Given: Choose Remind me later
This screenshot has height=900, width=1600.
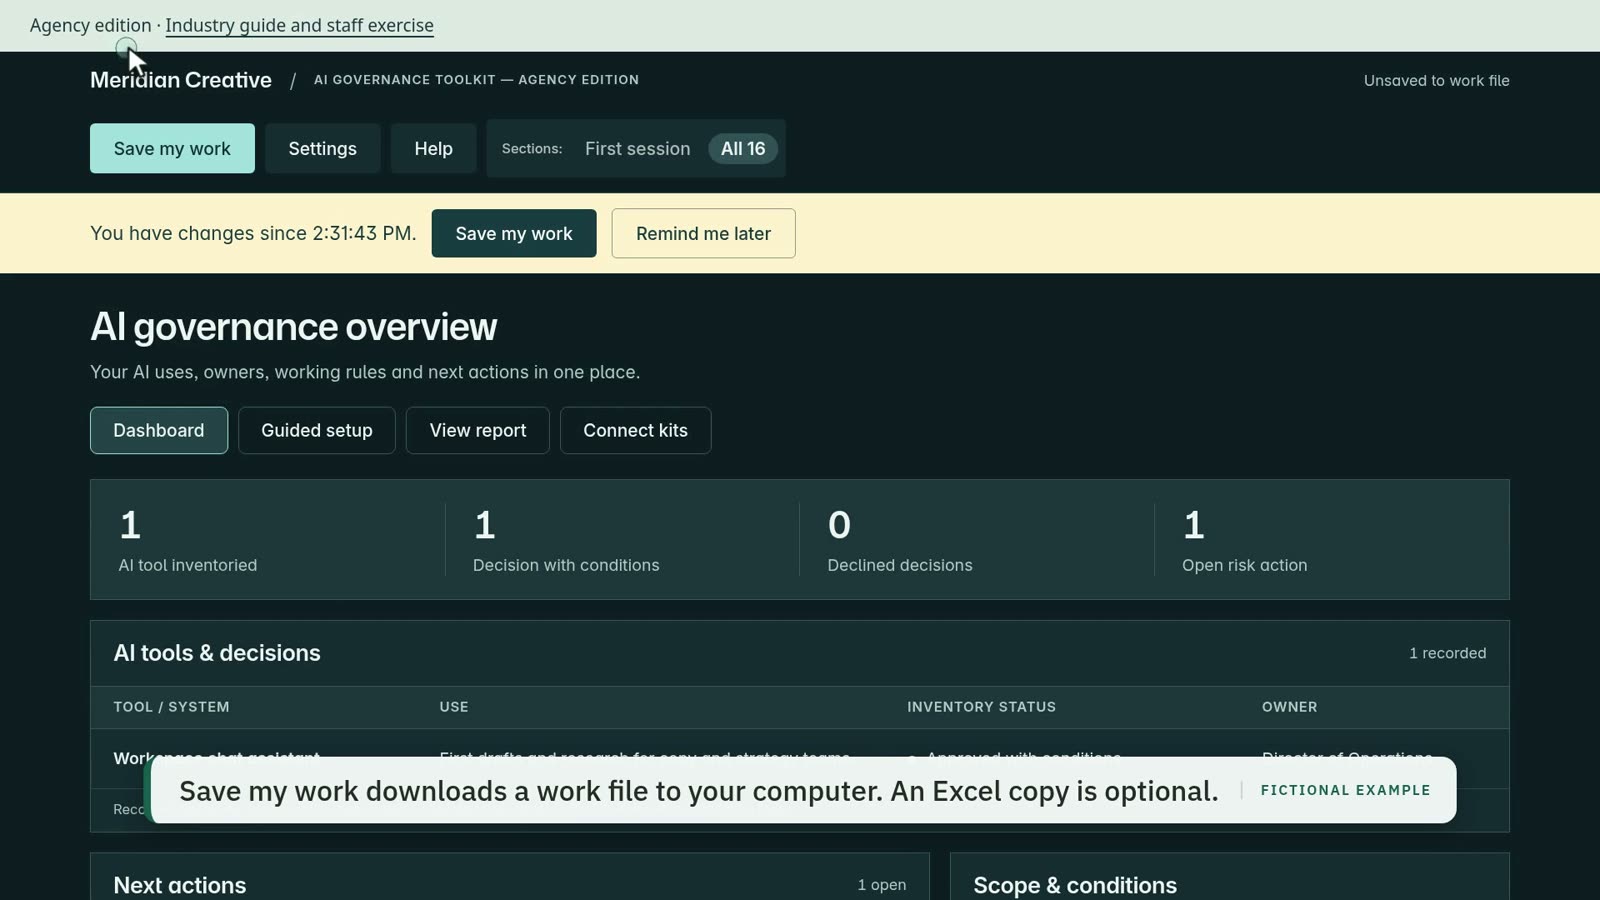Looking at the screenshot, I should [x=703, y=233].
